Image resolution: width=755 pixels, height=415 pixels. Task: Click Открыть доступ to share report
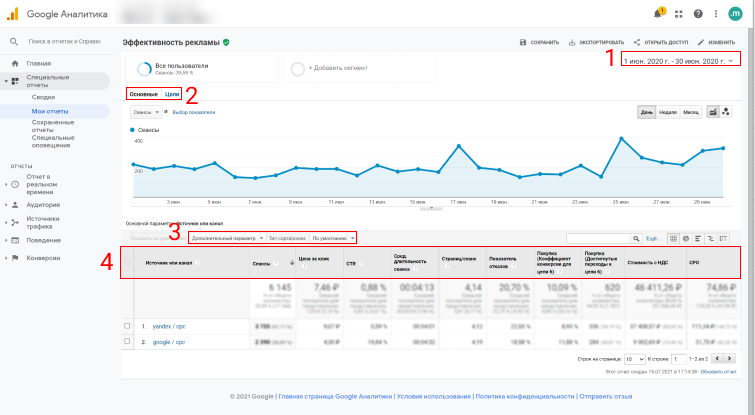[x=660, y=43]
